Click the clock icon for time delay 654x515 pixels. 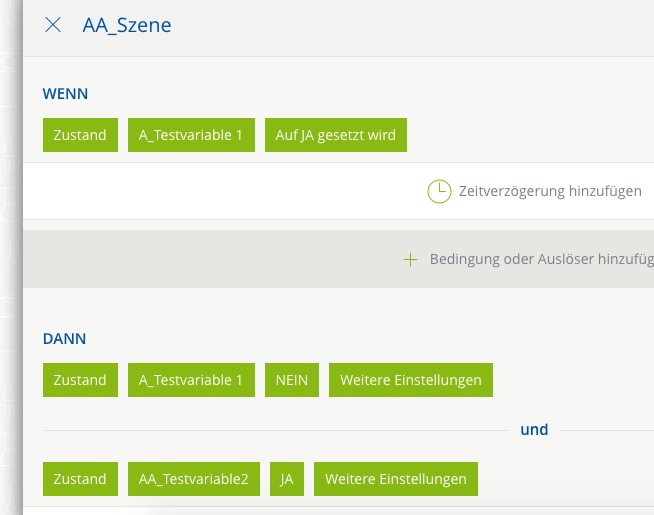point(439,191)
